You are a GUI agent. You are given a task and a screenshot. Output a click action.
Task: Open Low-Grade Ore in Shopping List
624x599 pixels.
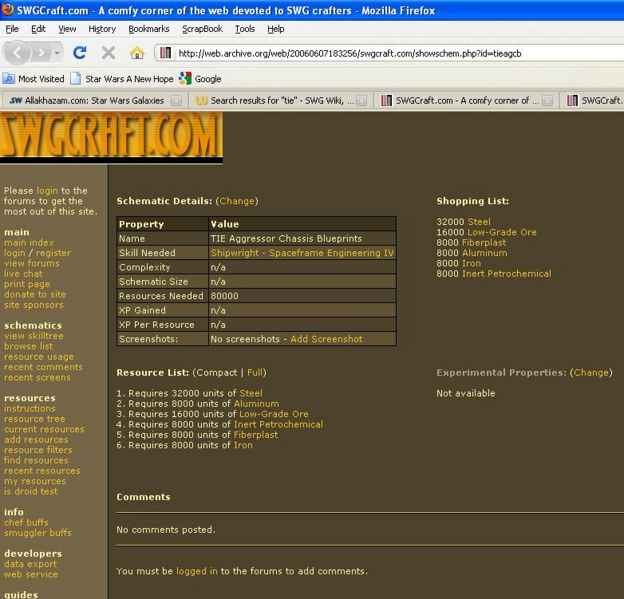(502, 232)
